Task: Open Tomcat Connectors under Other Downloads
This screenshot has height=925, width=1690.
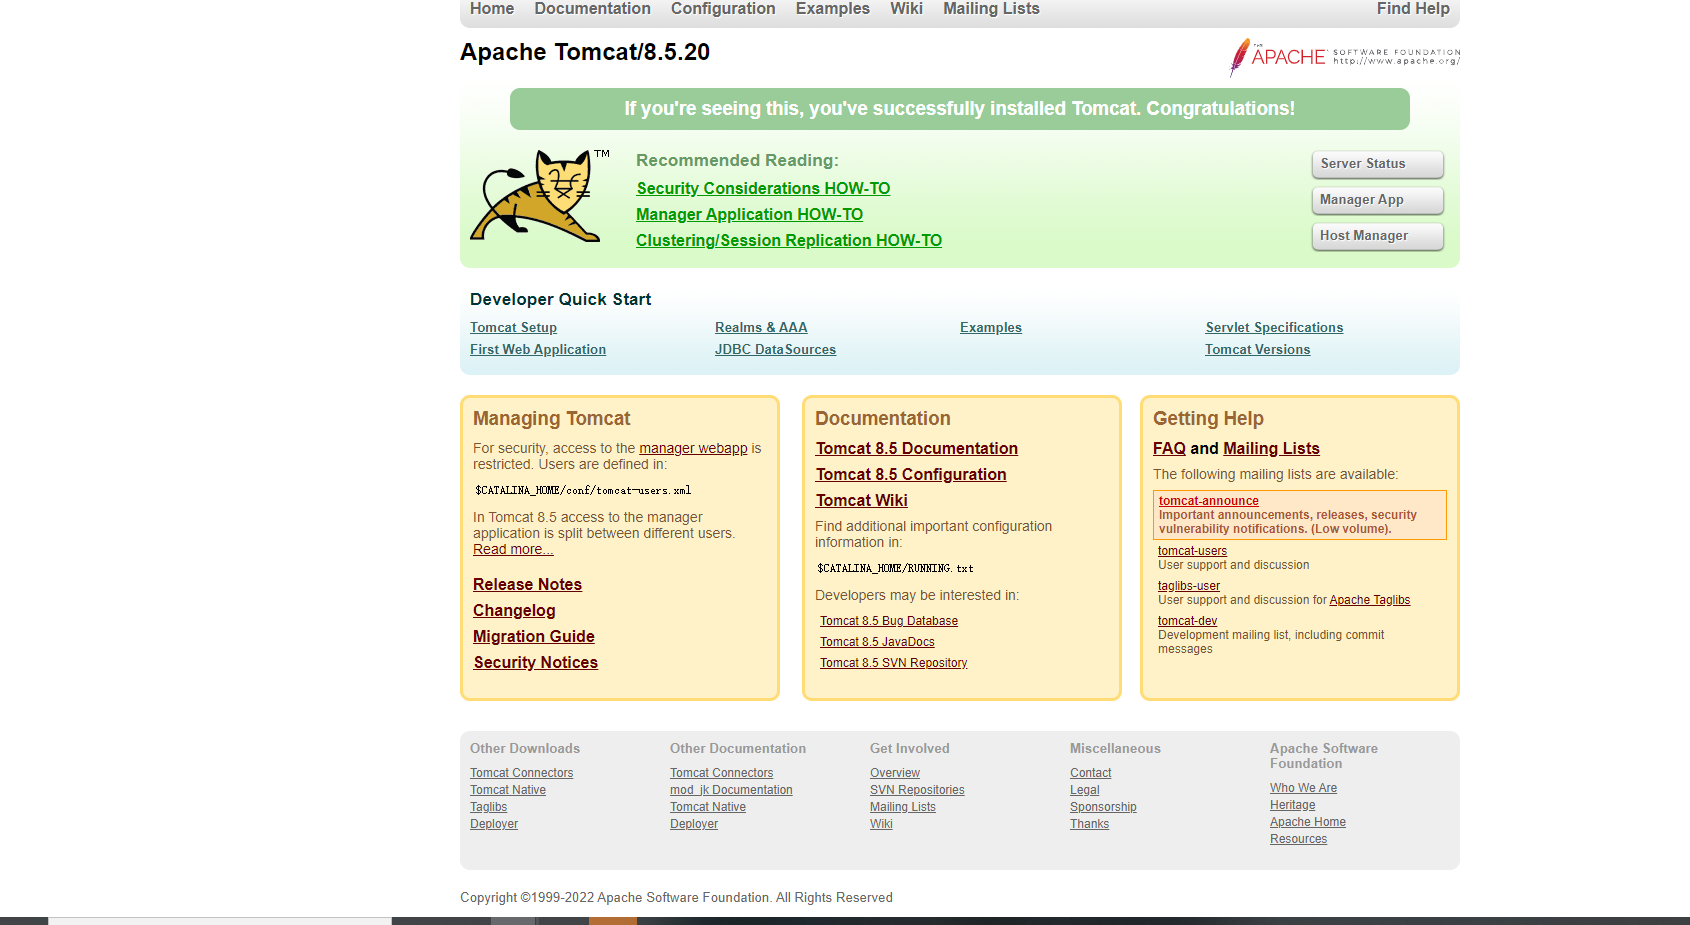Action: pyautogui.click(x=521, y=773)
